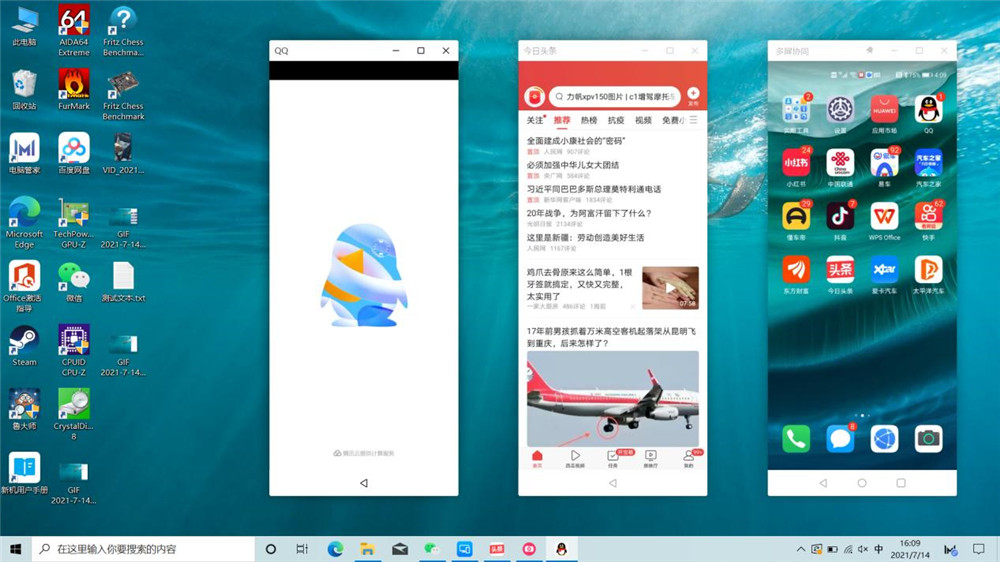Play the 鸡爪去骨 video thumbnail
Screen dimensions: 1000x562
670,288
